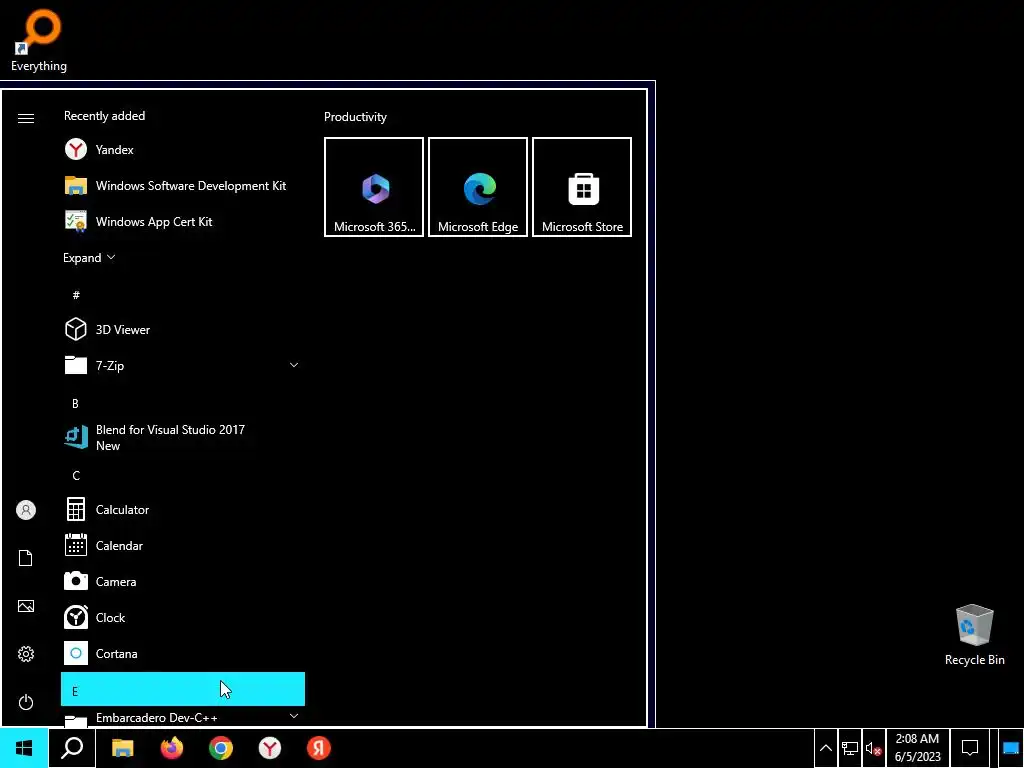Open Documents from the Start sidebar
This screenshot has height=768, width=1024.
pos(26,558)
